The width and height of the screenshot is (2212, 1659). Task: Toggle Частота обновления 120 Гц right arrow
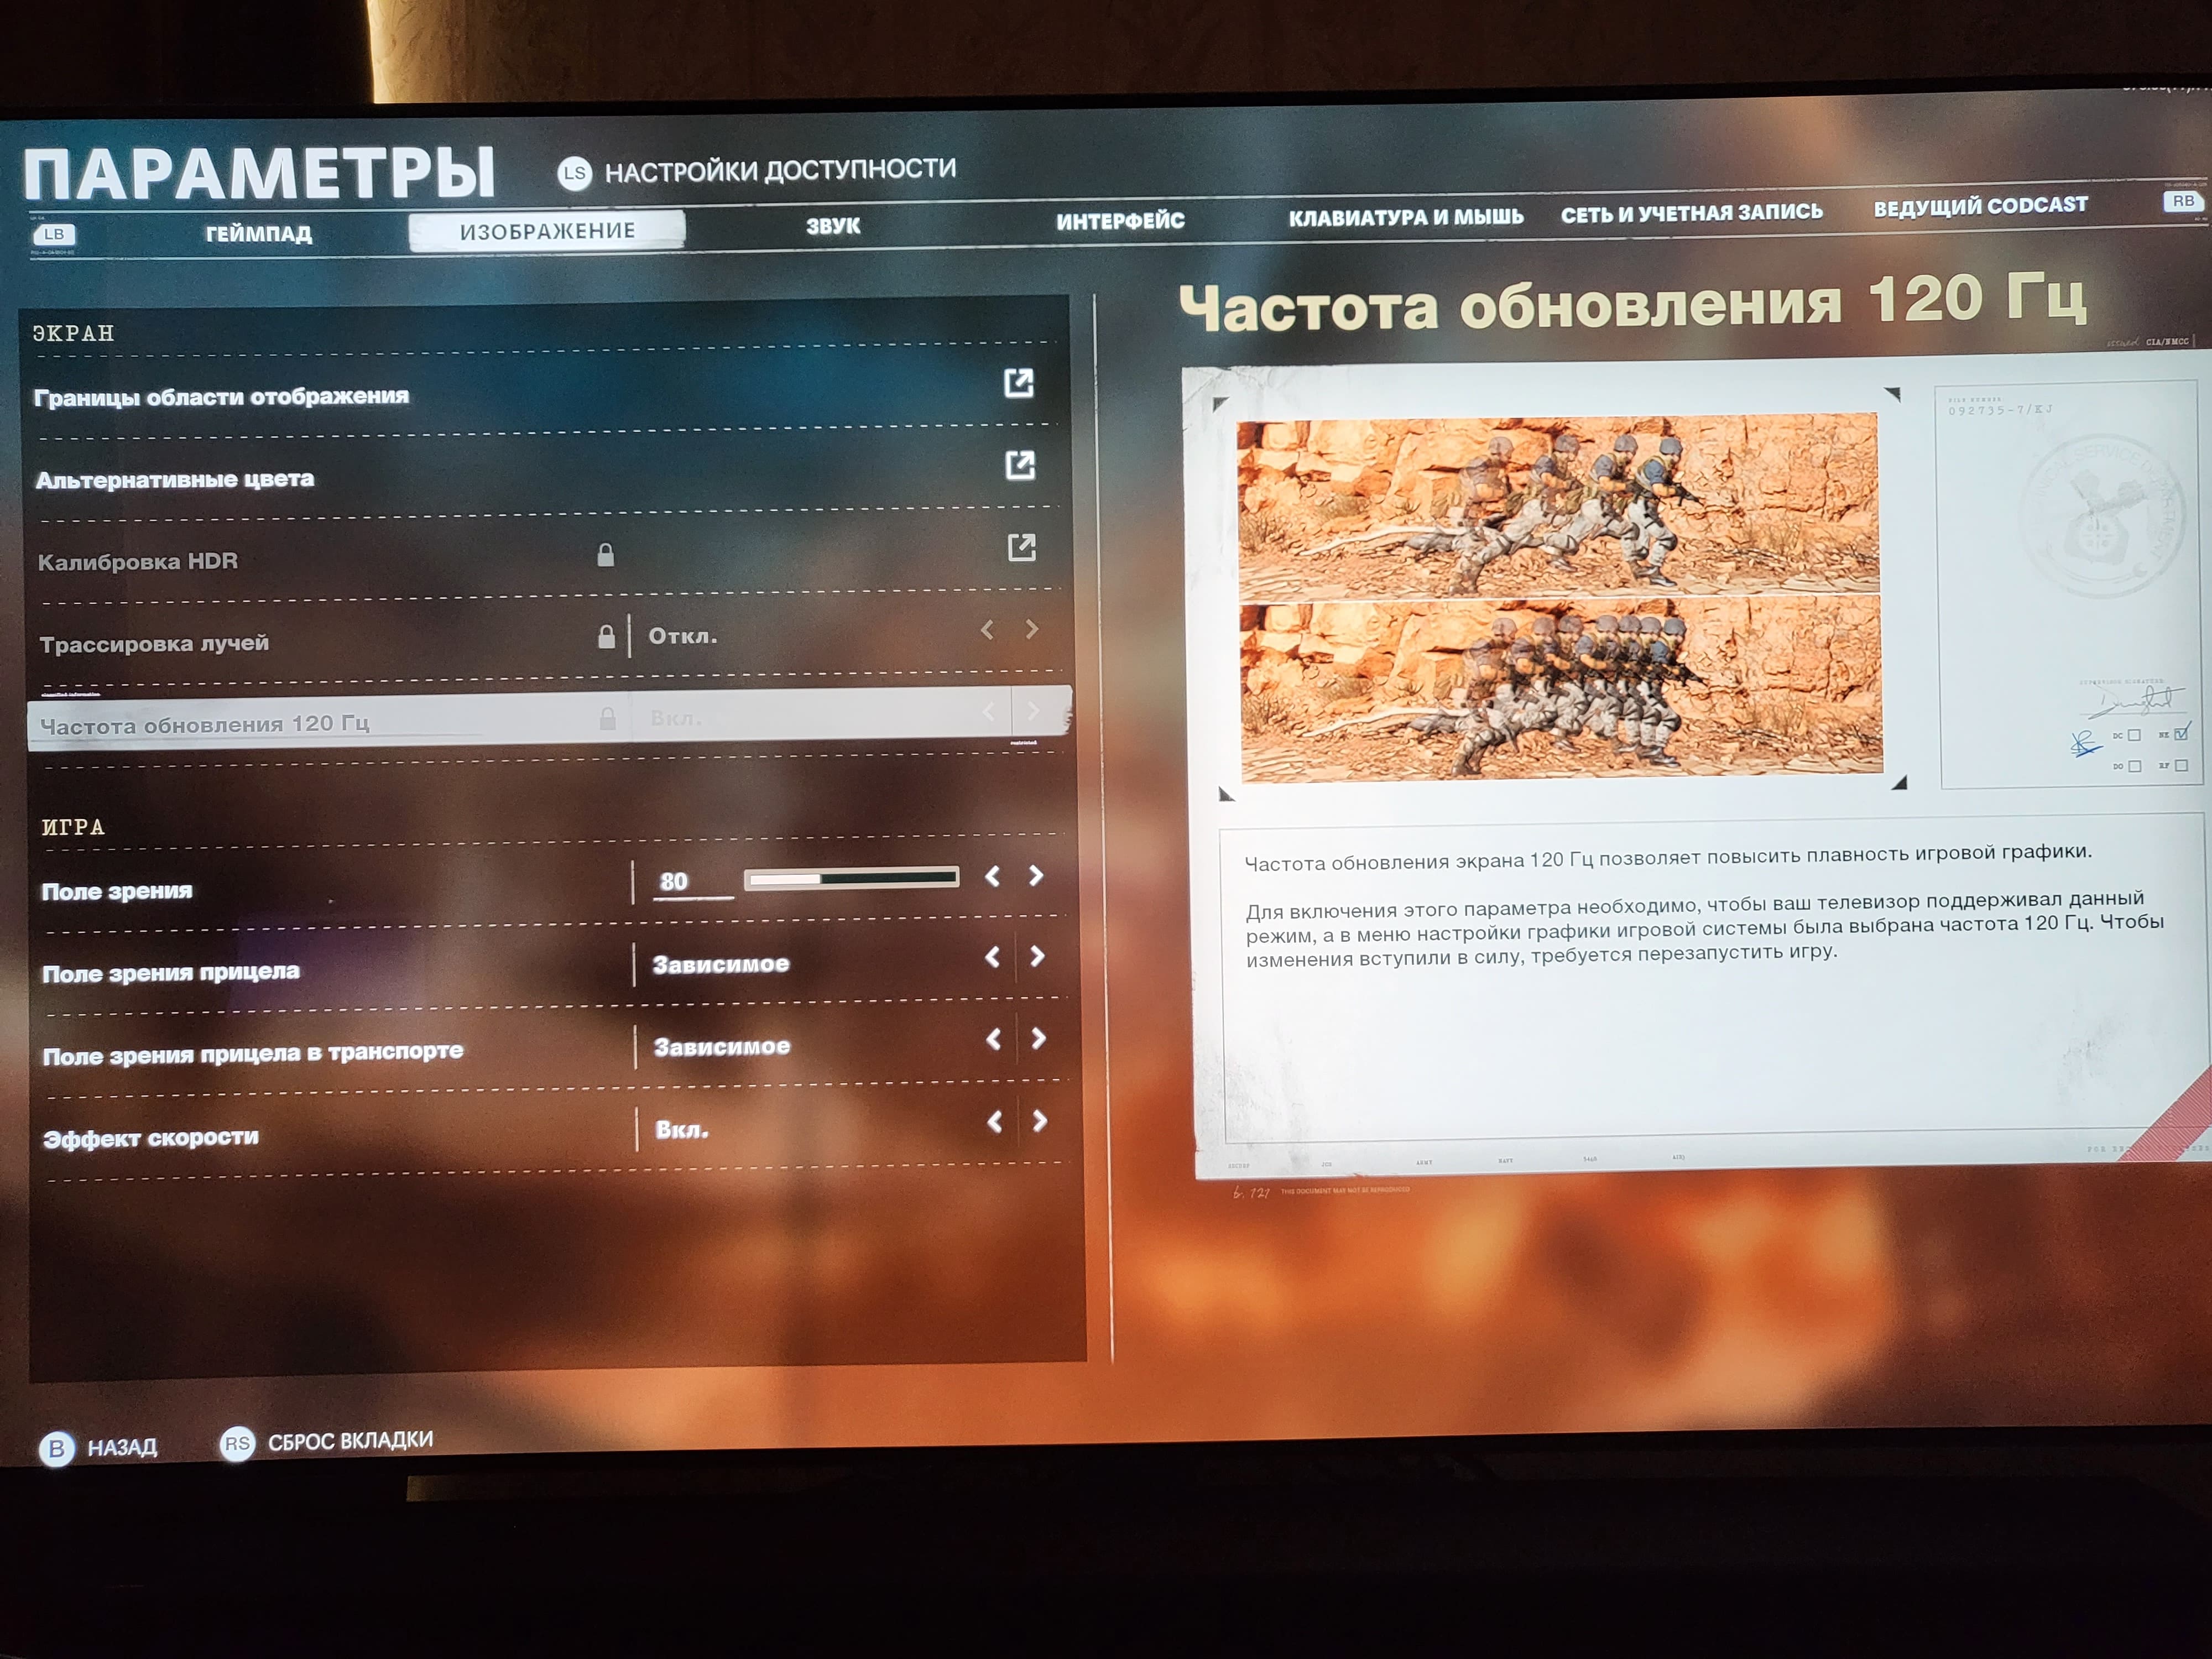(1034, 711)
